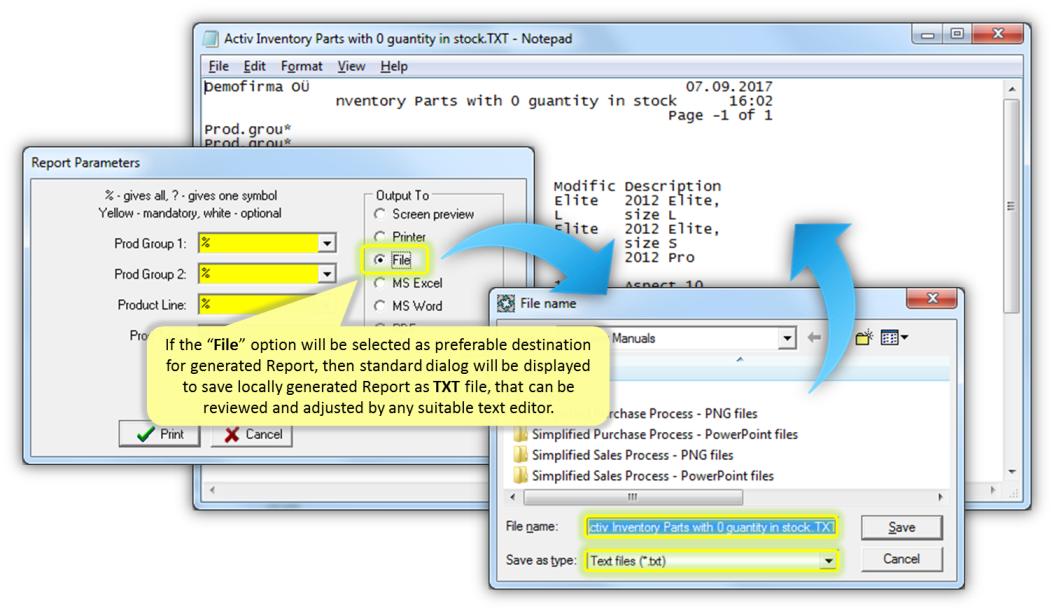Image resolution: width=1054 pixels, height=612 pixels.
Task: Create a new folder
Action: (x=864, y=338)
